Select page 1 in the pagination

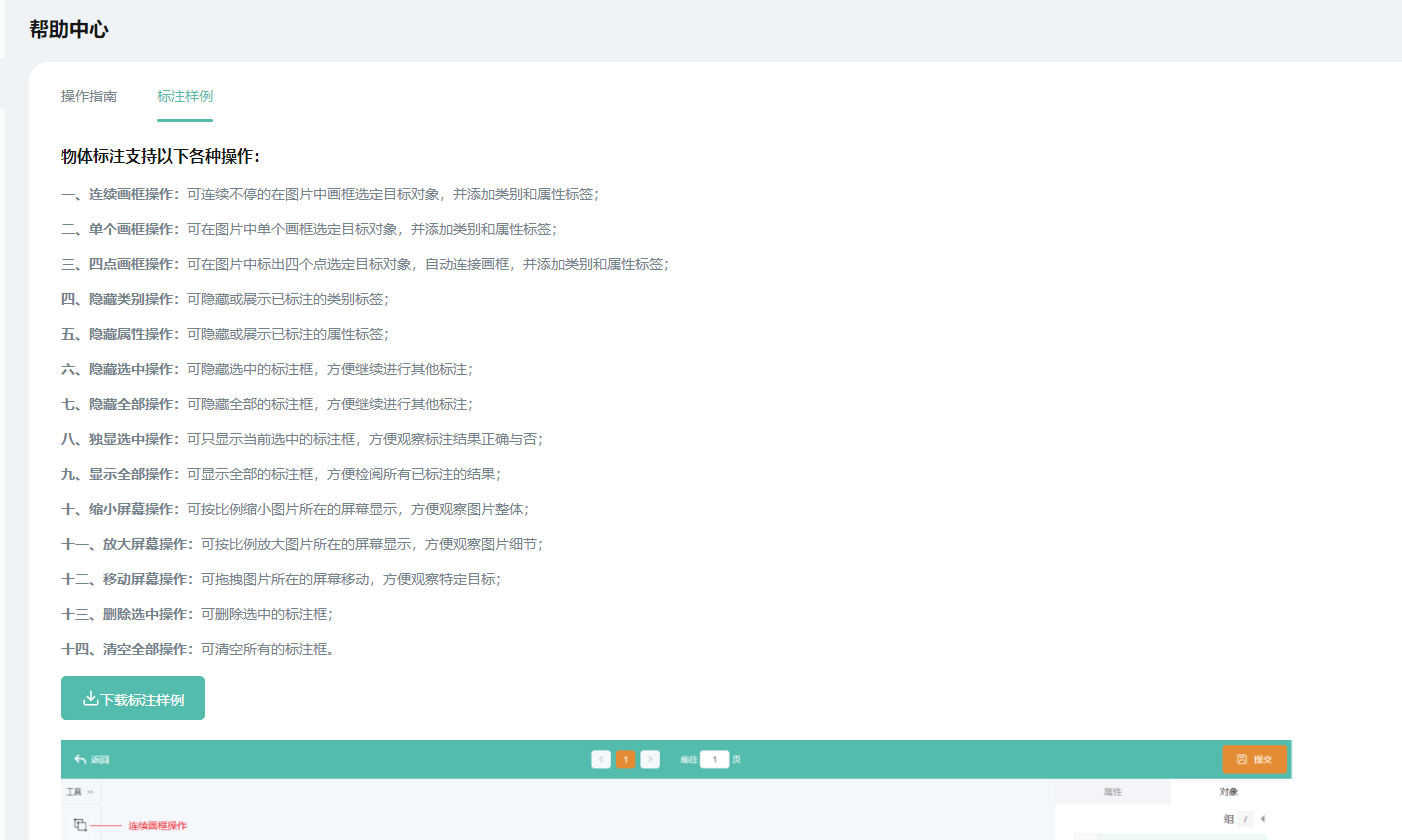(x=626, y=759)
